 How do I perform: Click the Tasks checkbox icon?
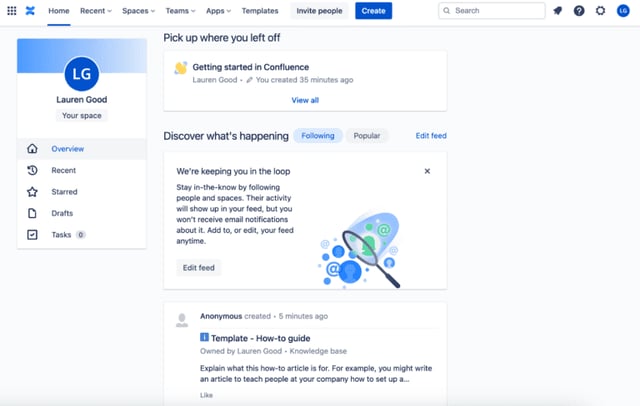32,235
